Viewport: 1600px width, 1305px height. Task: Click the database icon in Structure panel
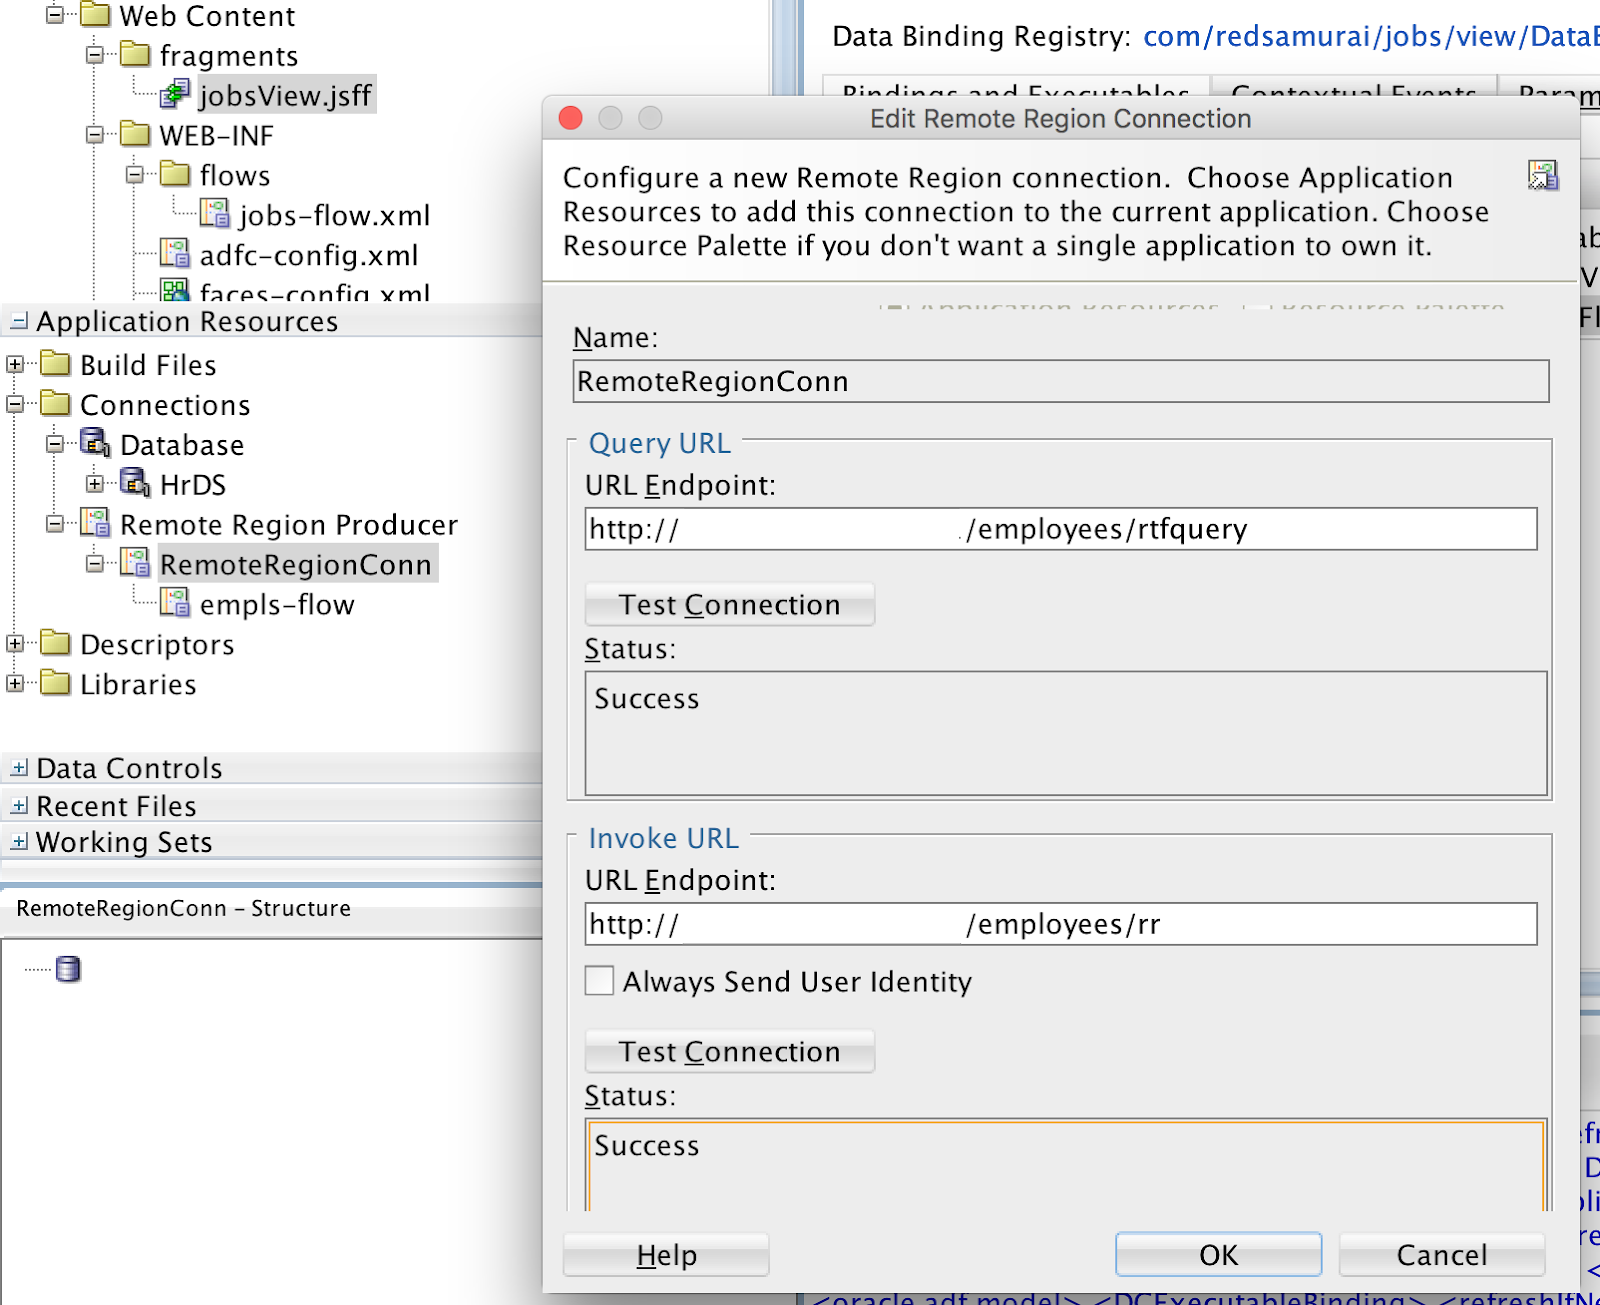(67, 969)
